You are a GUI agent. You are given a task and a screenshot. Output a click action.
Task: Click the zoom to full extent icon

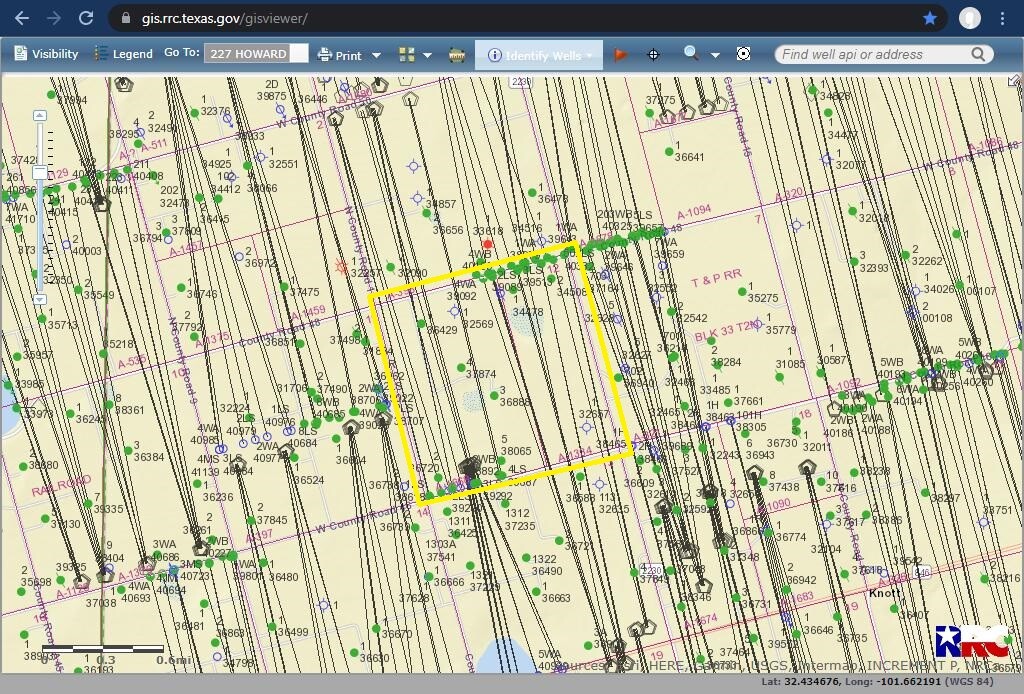743,54
